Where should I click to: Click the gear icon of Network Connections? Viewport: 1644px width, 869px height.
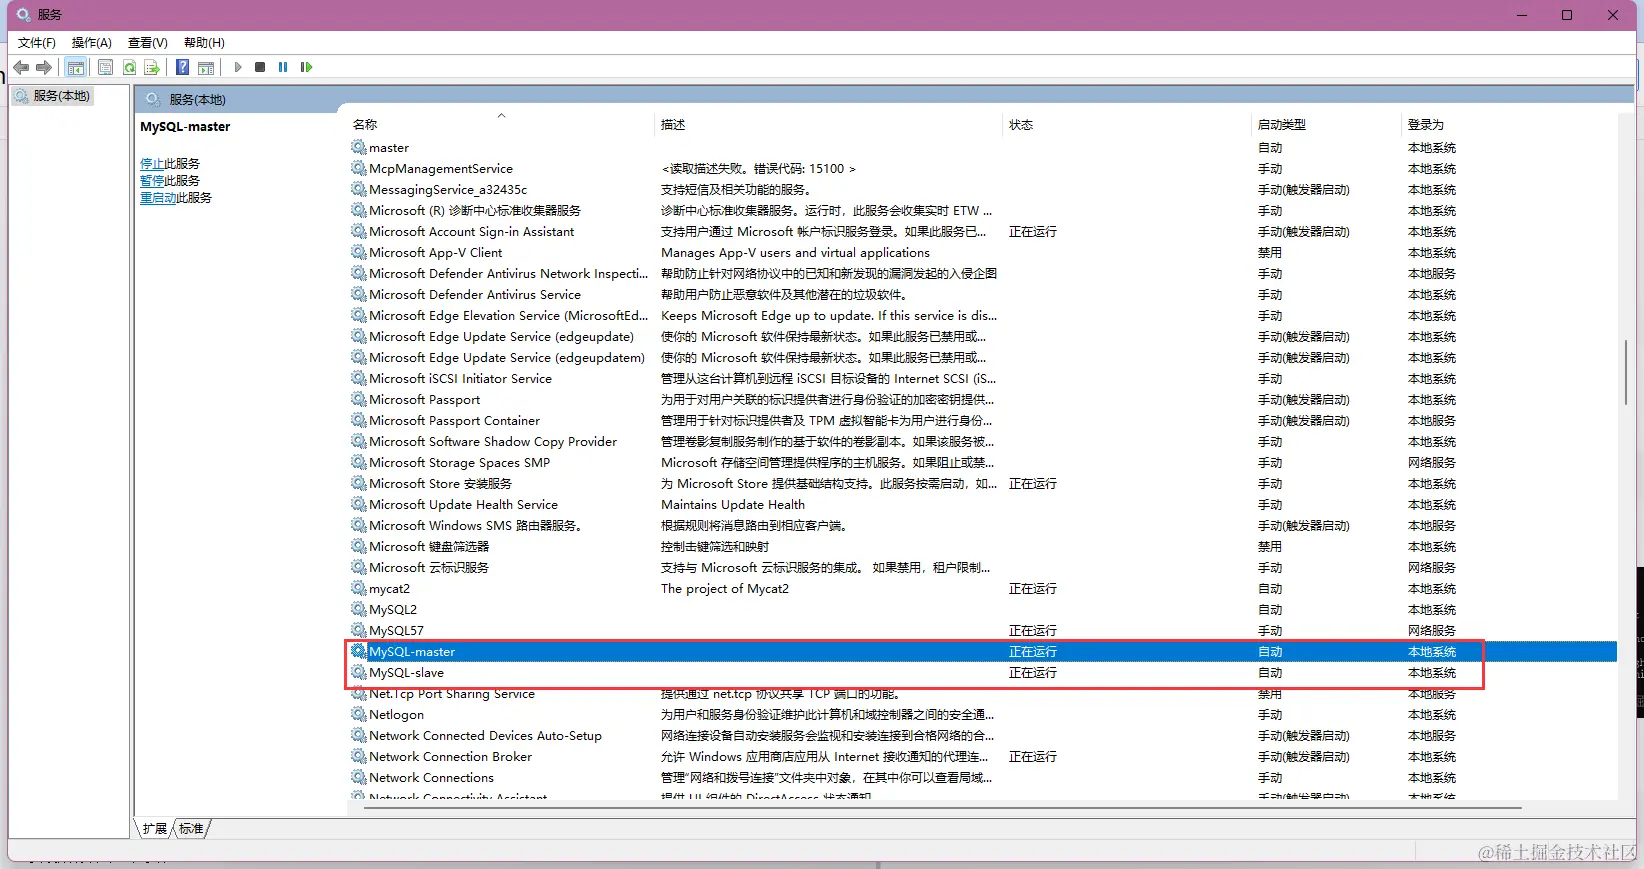tap(359, 777)
